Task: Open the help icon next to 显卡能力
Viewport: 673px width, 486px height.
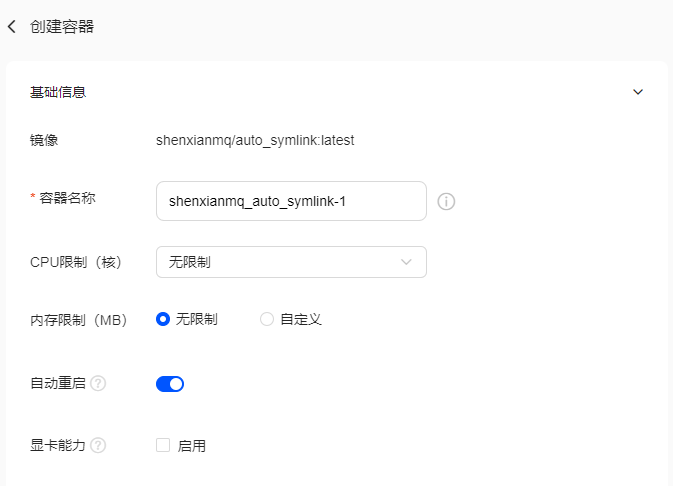Action: coord(98,445)
